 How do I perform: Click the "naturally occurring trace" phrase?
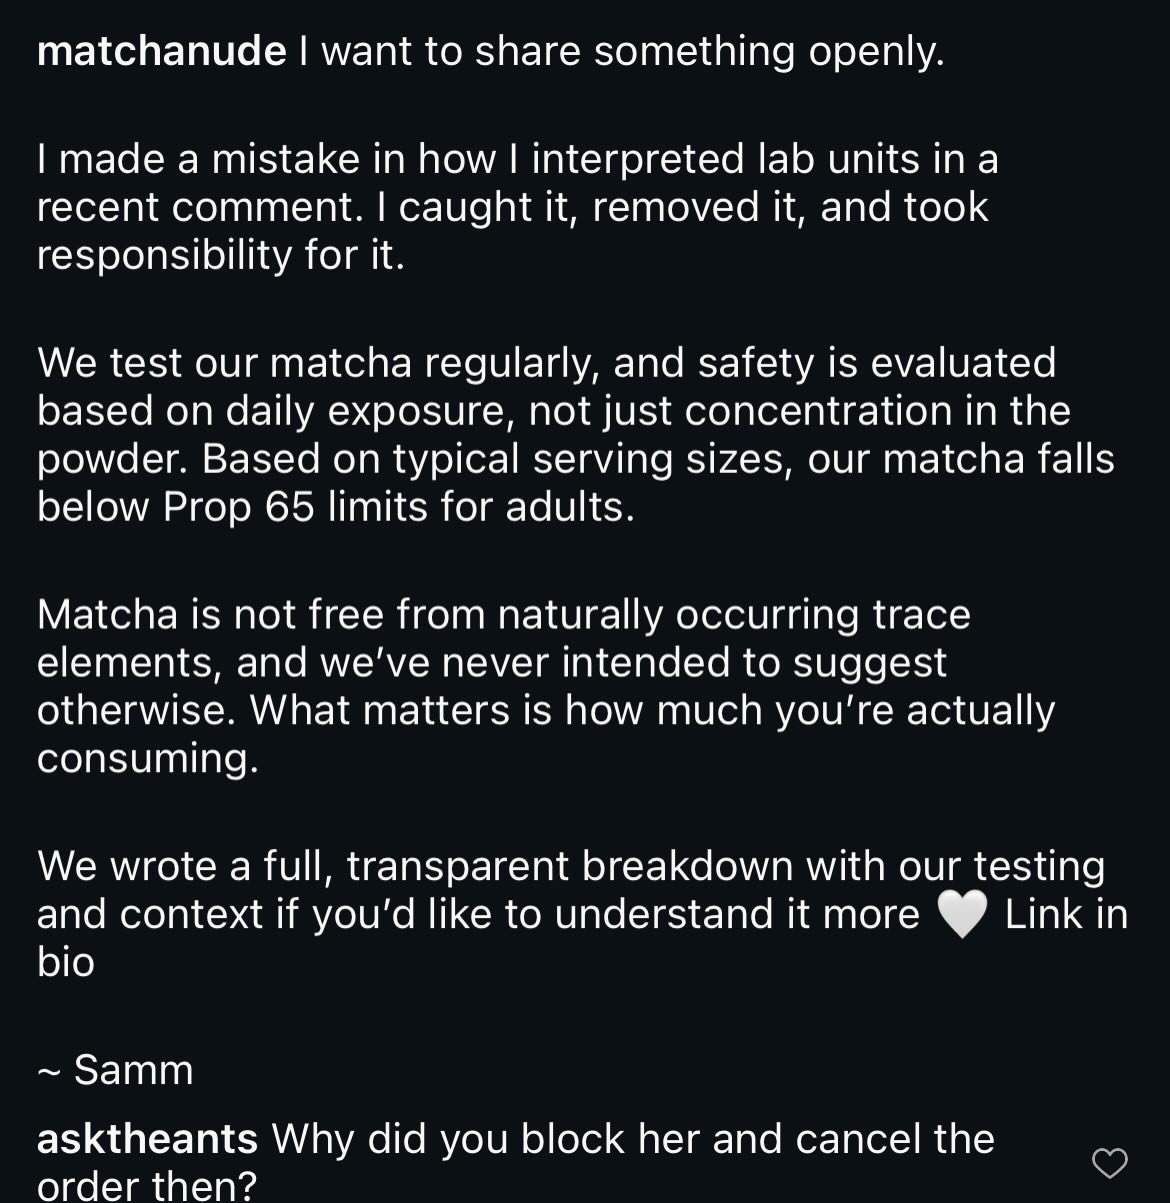[733, 615]
